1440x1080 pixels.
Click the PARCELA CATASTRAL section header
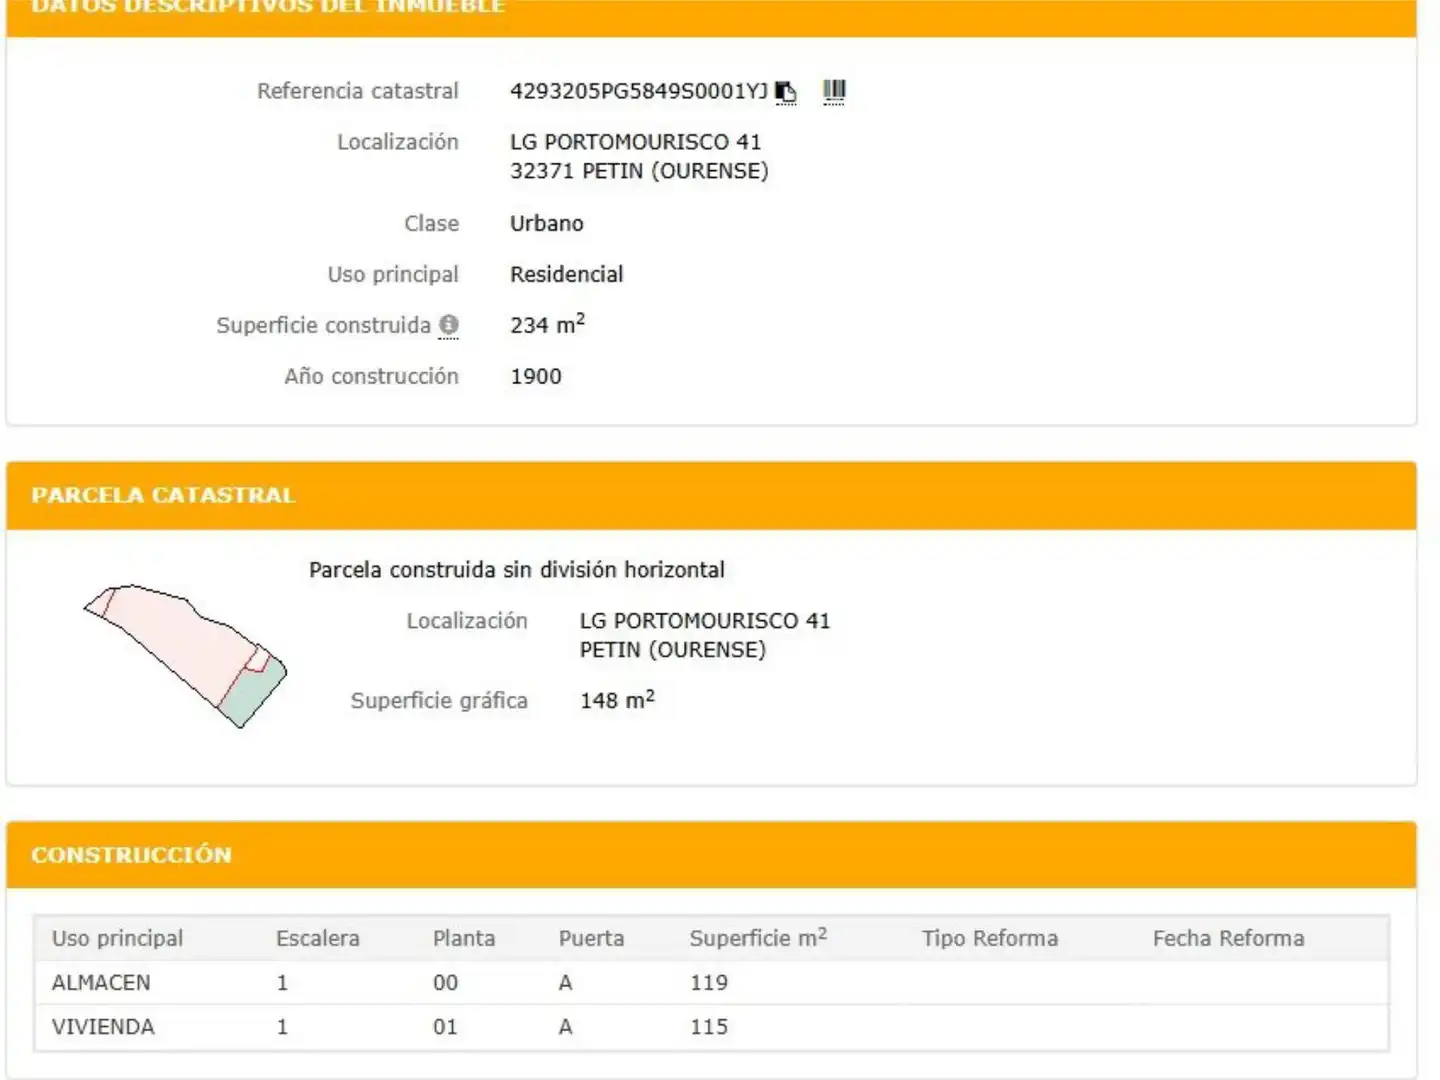click(711, 496)
